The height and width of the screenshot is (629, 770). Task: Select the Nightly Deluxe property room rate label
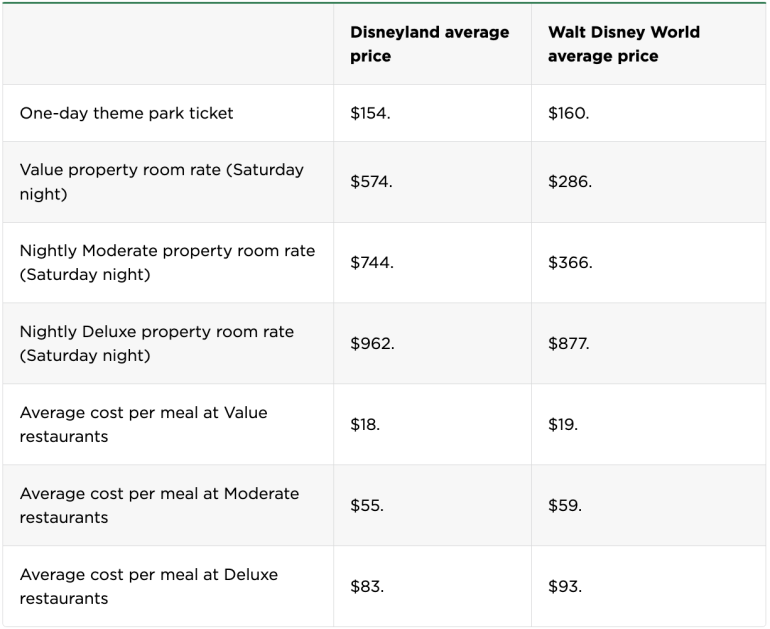pos(157,344)
